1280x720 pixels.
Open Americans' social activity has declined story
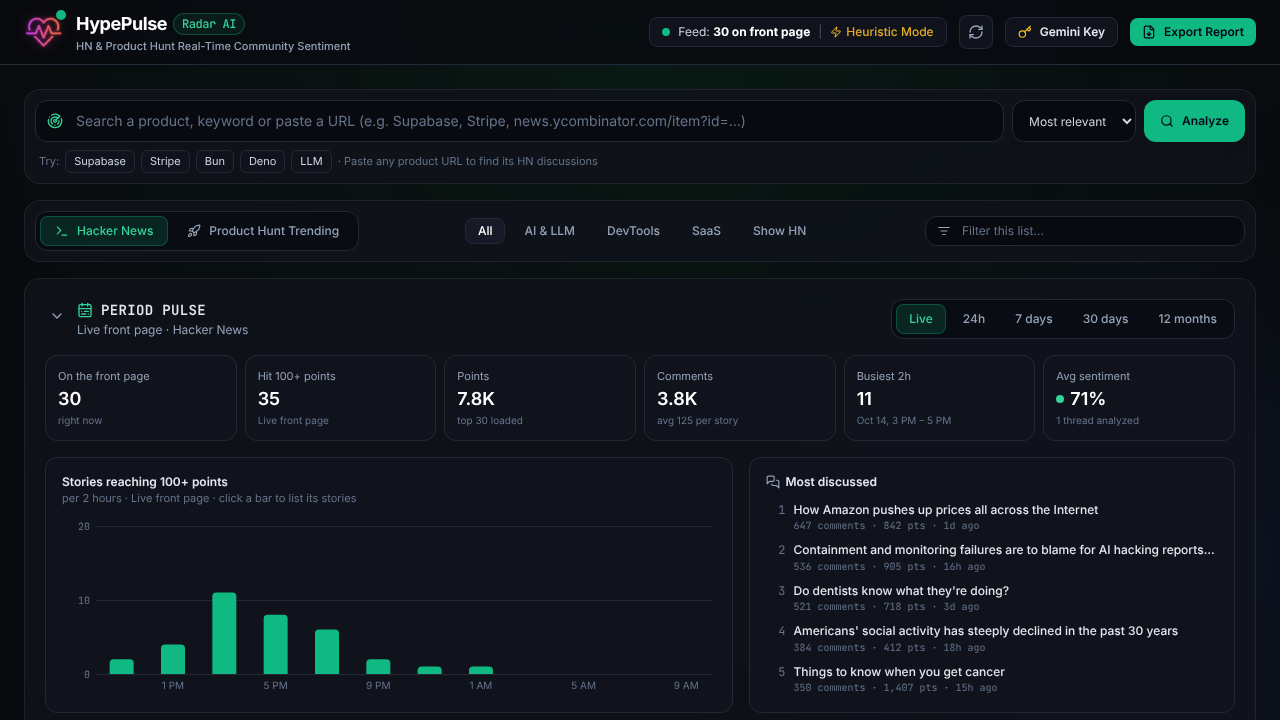tap(985, 631)
